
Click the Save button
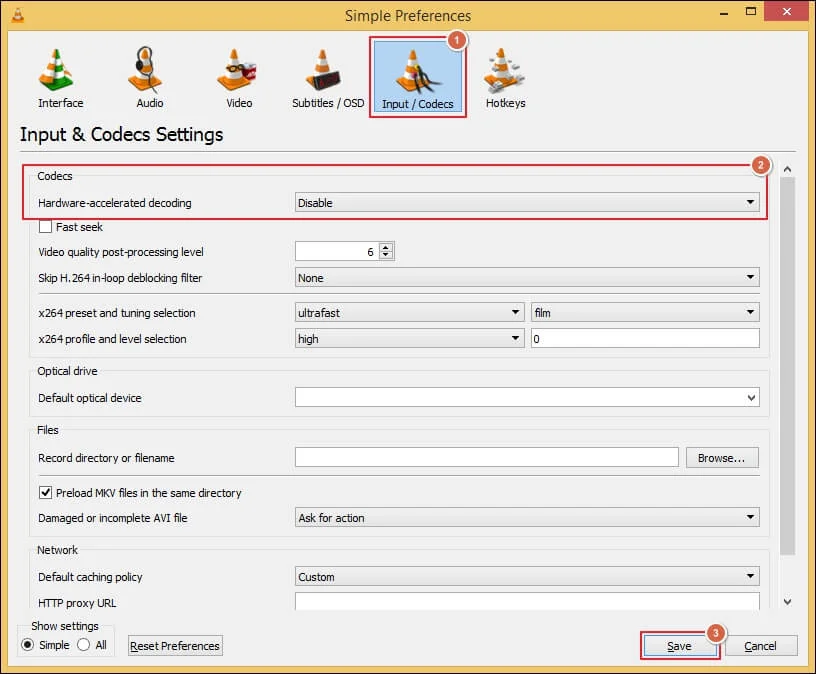click(x=679, y=646)
